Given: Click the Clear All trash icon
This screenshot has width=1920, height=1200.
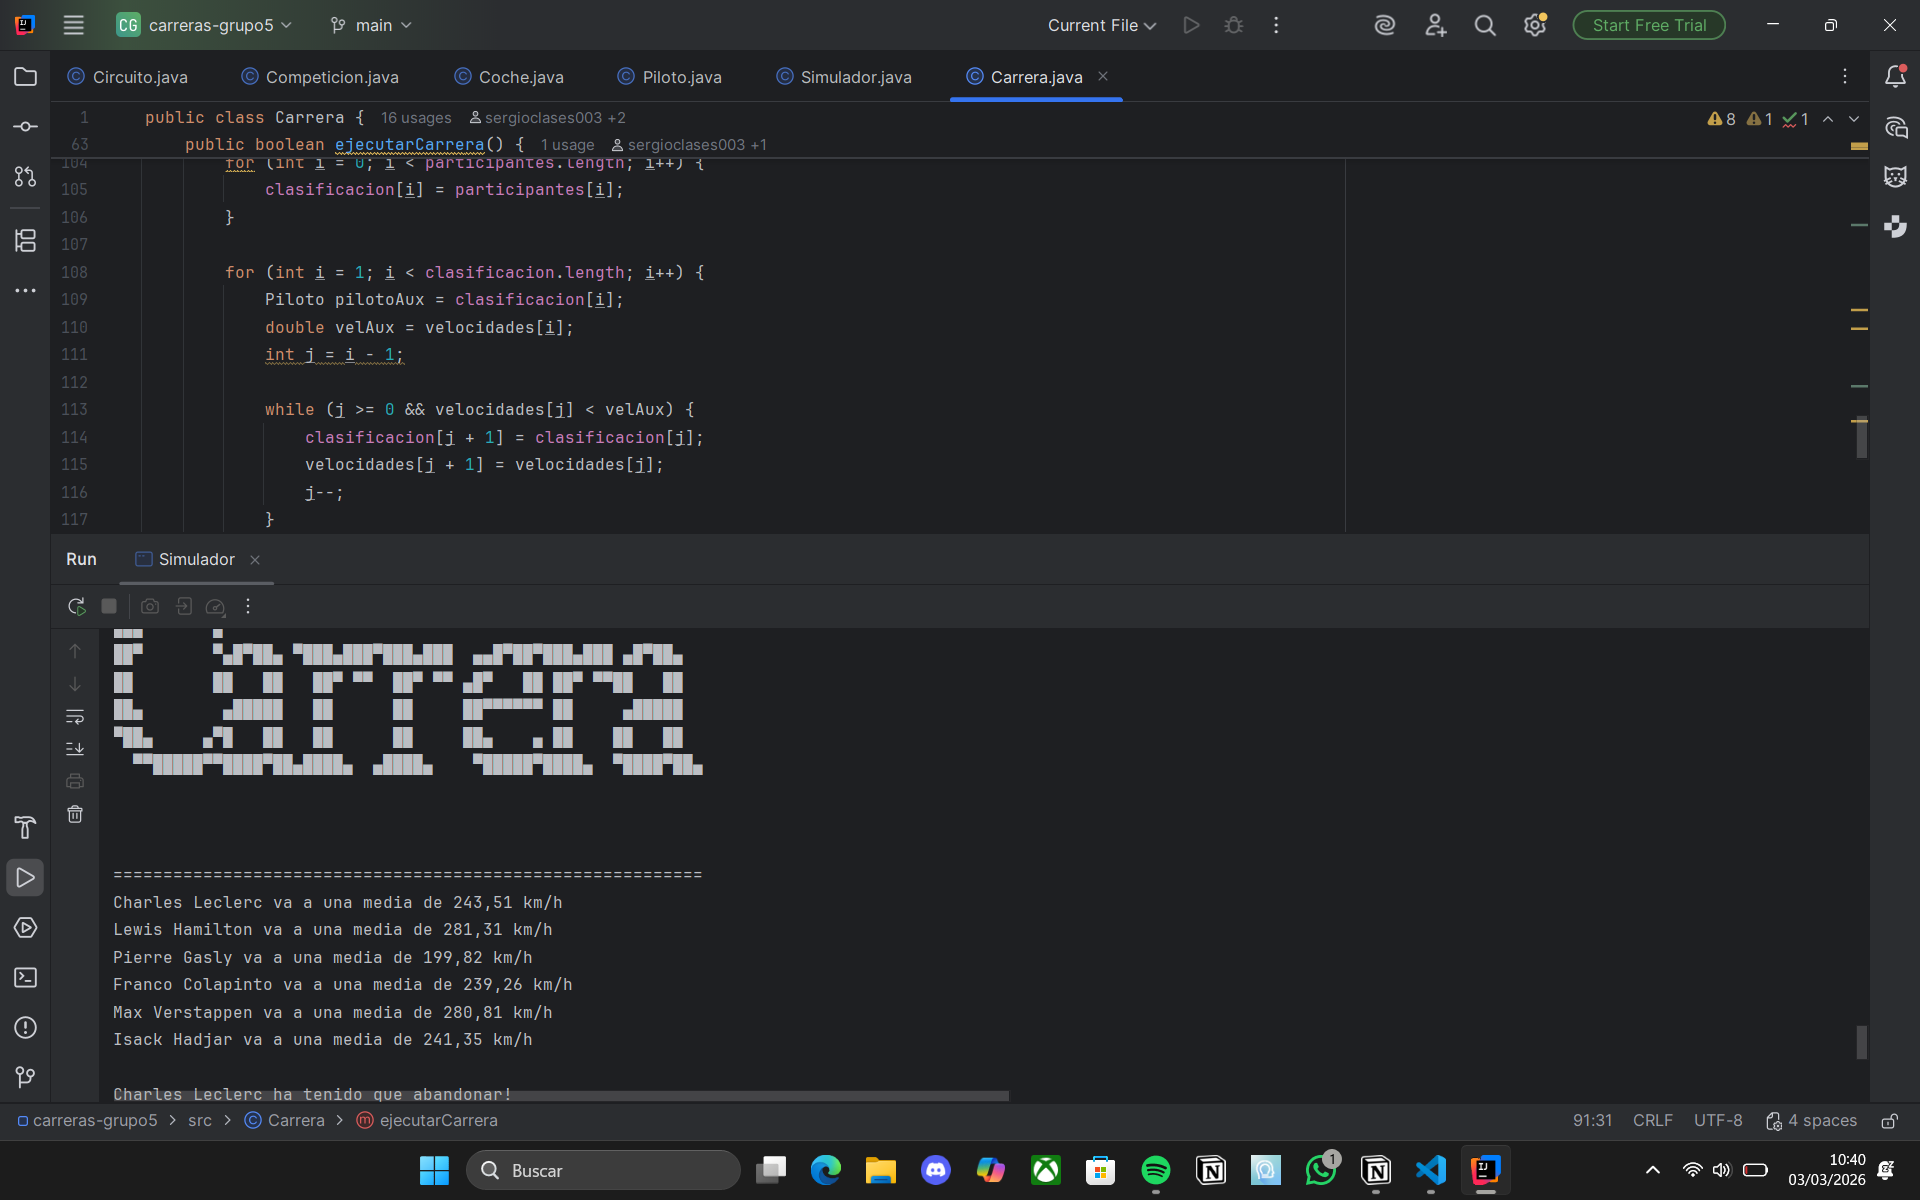Looking at the screenshot, I should point(75,814).
